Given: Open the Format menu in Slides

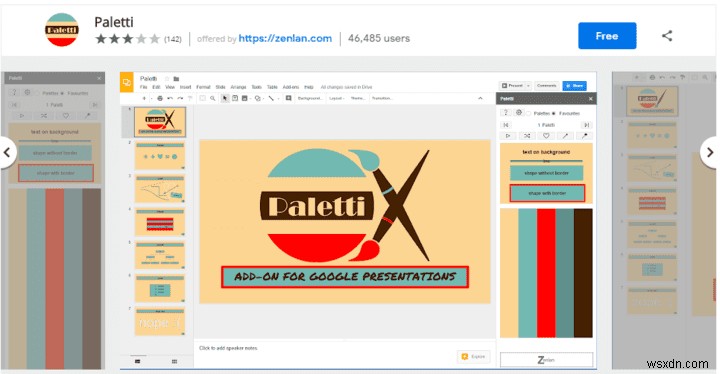Looking at the screenshot, I should pos(203,87).
